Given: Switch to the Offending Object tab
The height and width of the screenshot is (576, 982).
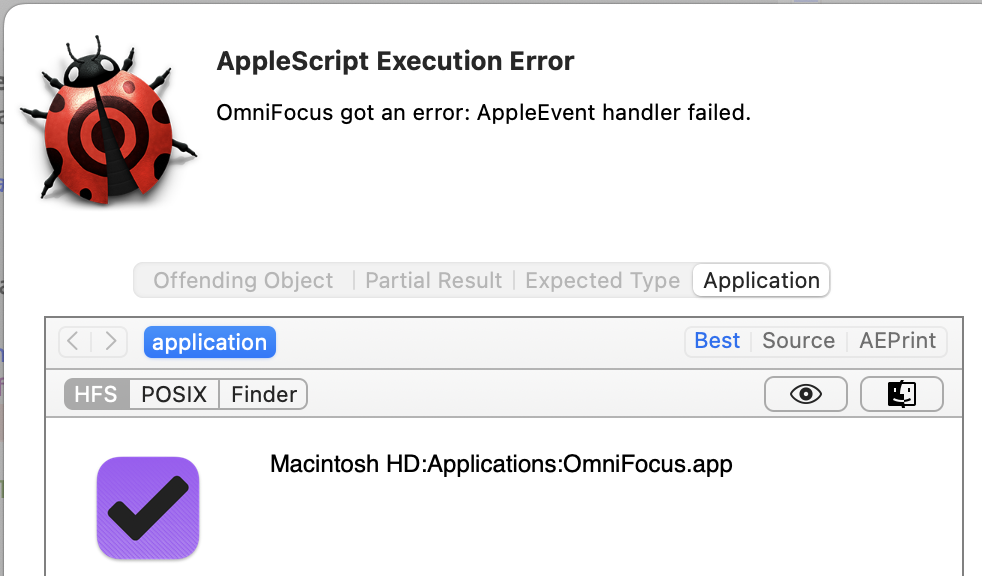Looking at the screenshot, I should tap(243, 280).
